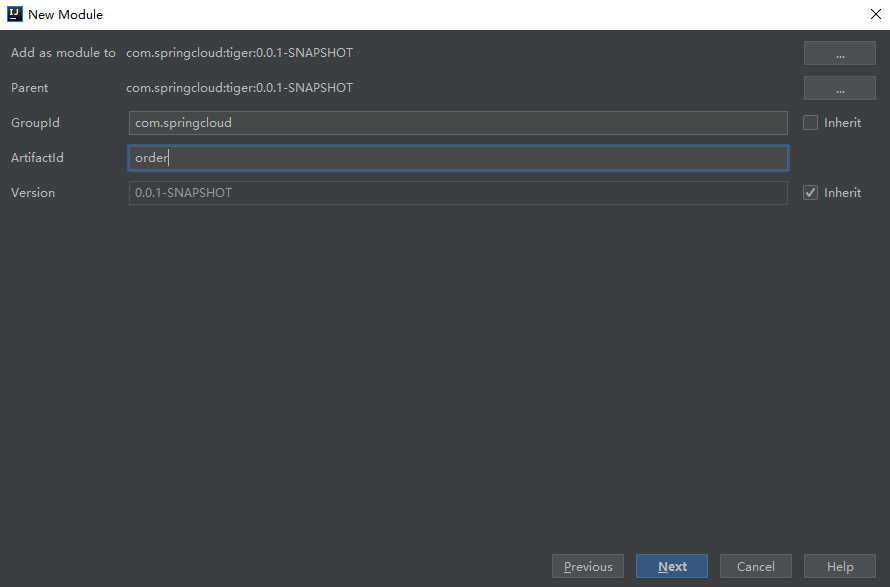890x587 pixels.
Task: Click the Next button to proceed
Action: click(671, 565)
